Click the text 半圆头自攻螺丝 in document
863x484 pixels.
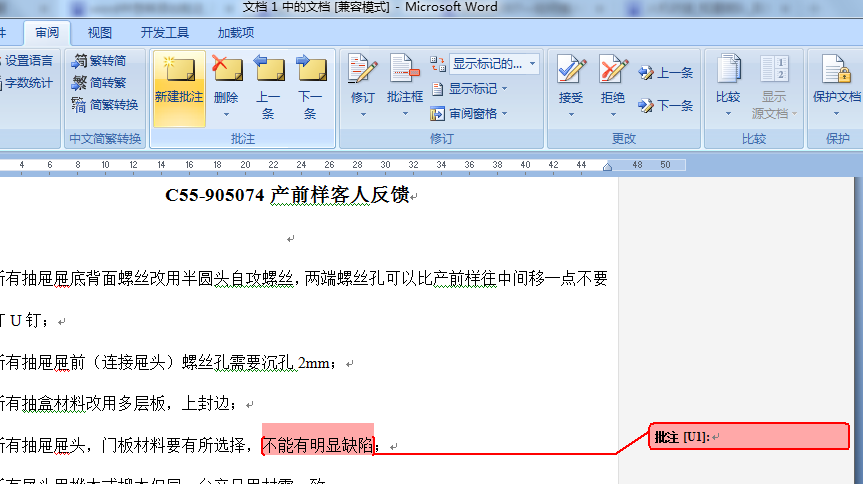click(237, 279)
